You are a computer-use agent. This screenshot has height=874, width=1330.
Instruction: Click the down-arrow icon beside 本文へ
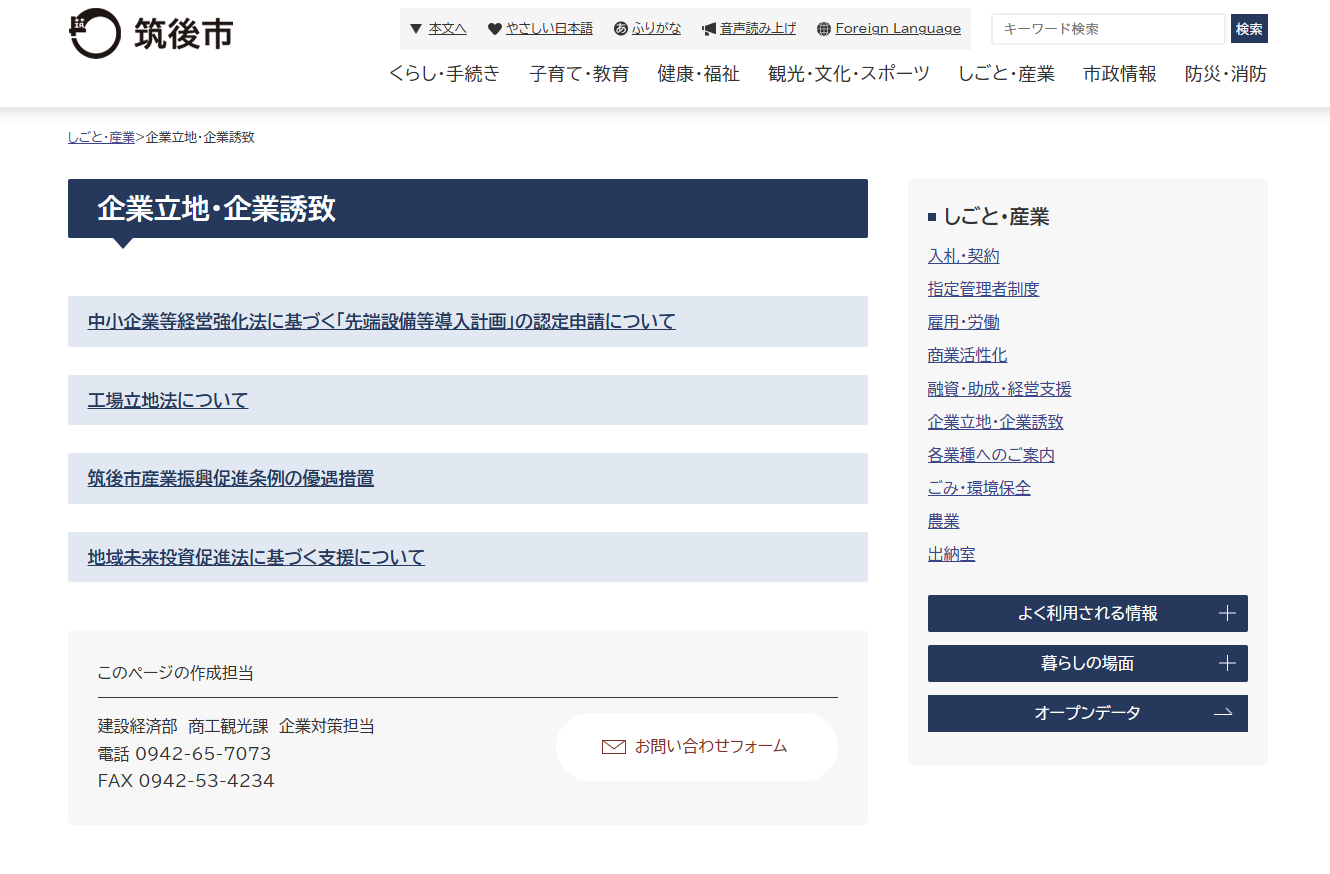[416, 29]
